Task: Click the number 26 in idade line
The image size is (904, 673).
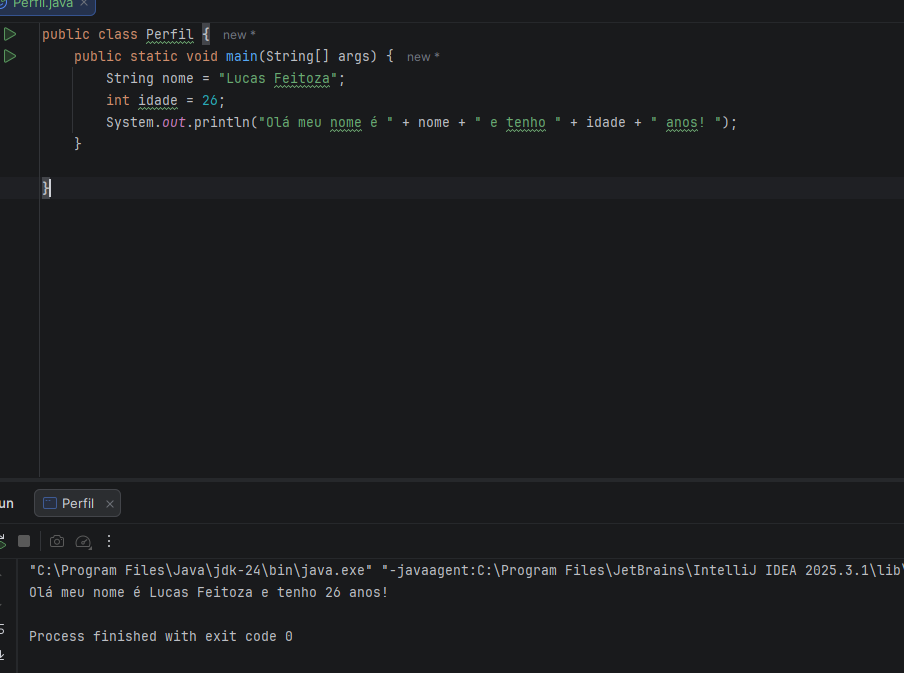Action: click(210, 101)
